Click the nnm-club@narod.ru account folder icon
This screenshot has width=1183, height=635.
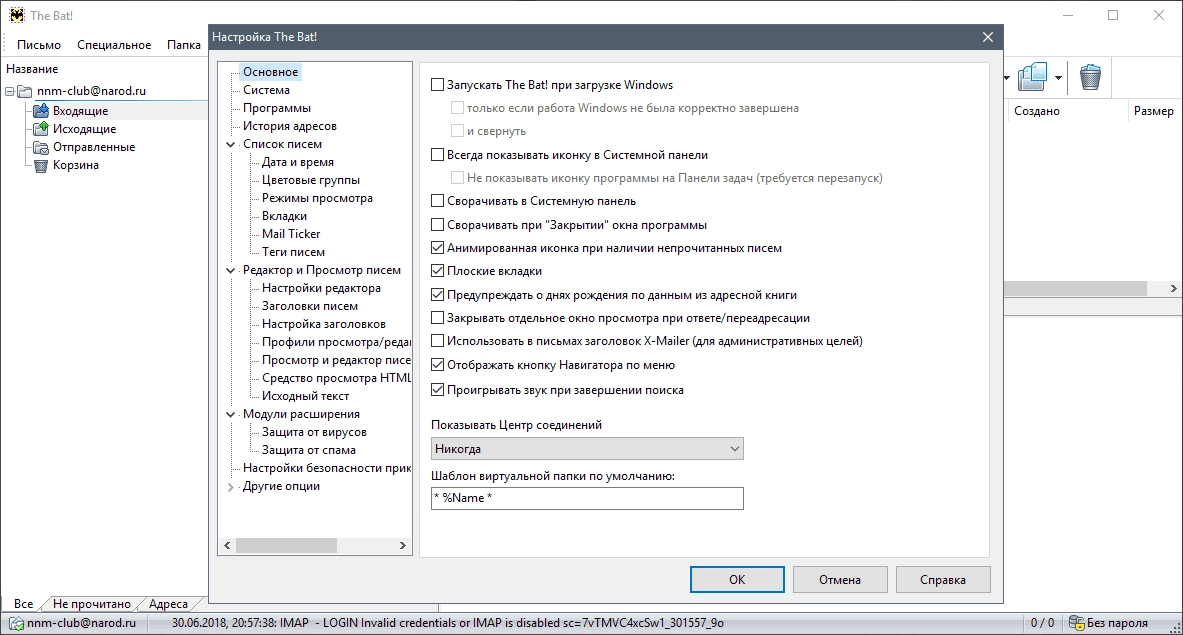[25, 91]
